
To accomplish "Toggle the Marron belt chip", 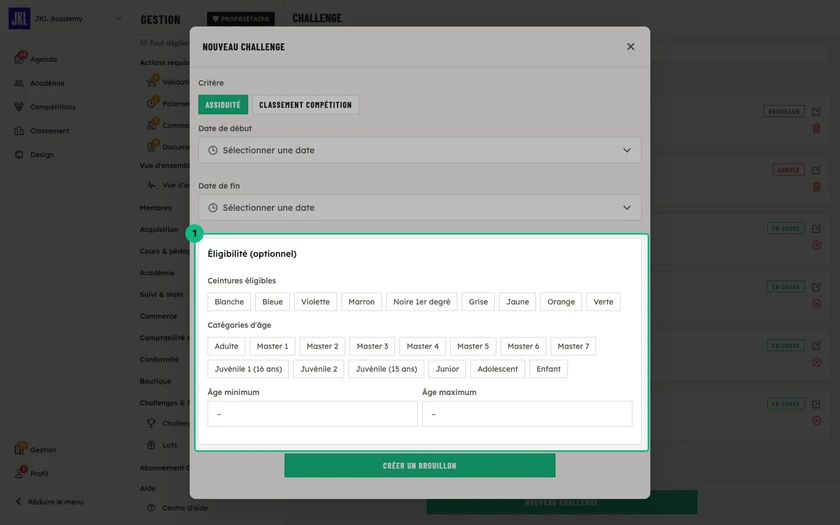I will tap(362, 302).
